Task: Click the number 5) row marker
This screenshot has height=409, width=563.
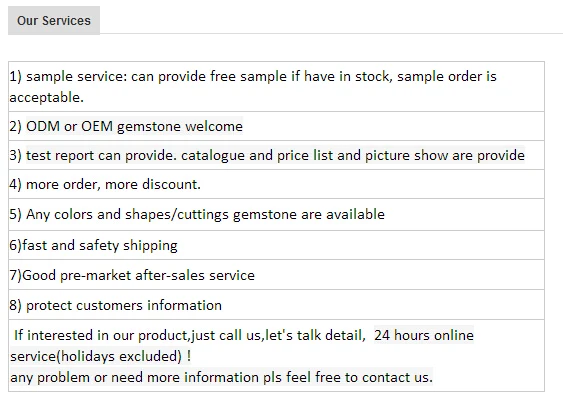Action: tap(15, 214)
